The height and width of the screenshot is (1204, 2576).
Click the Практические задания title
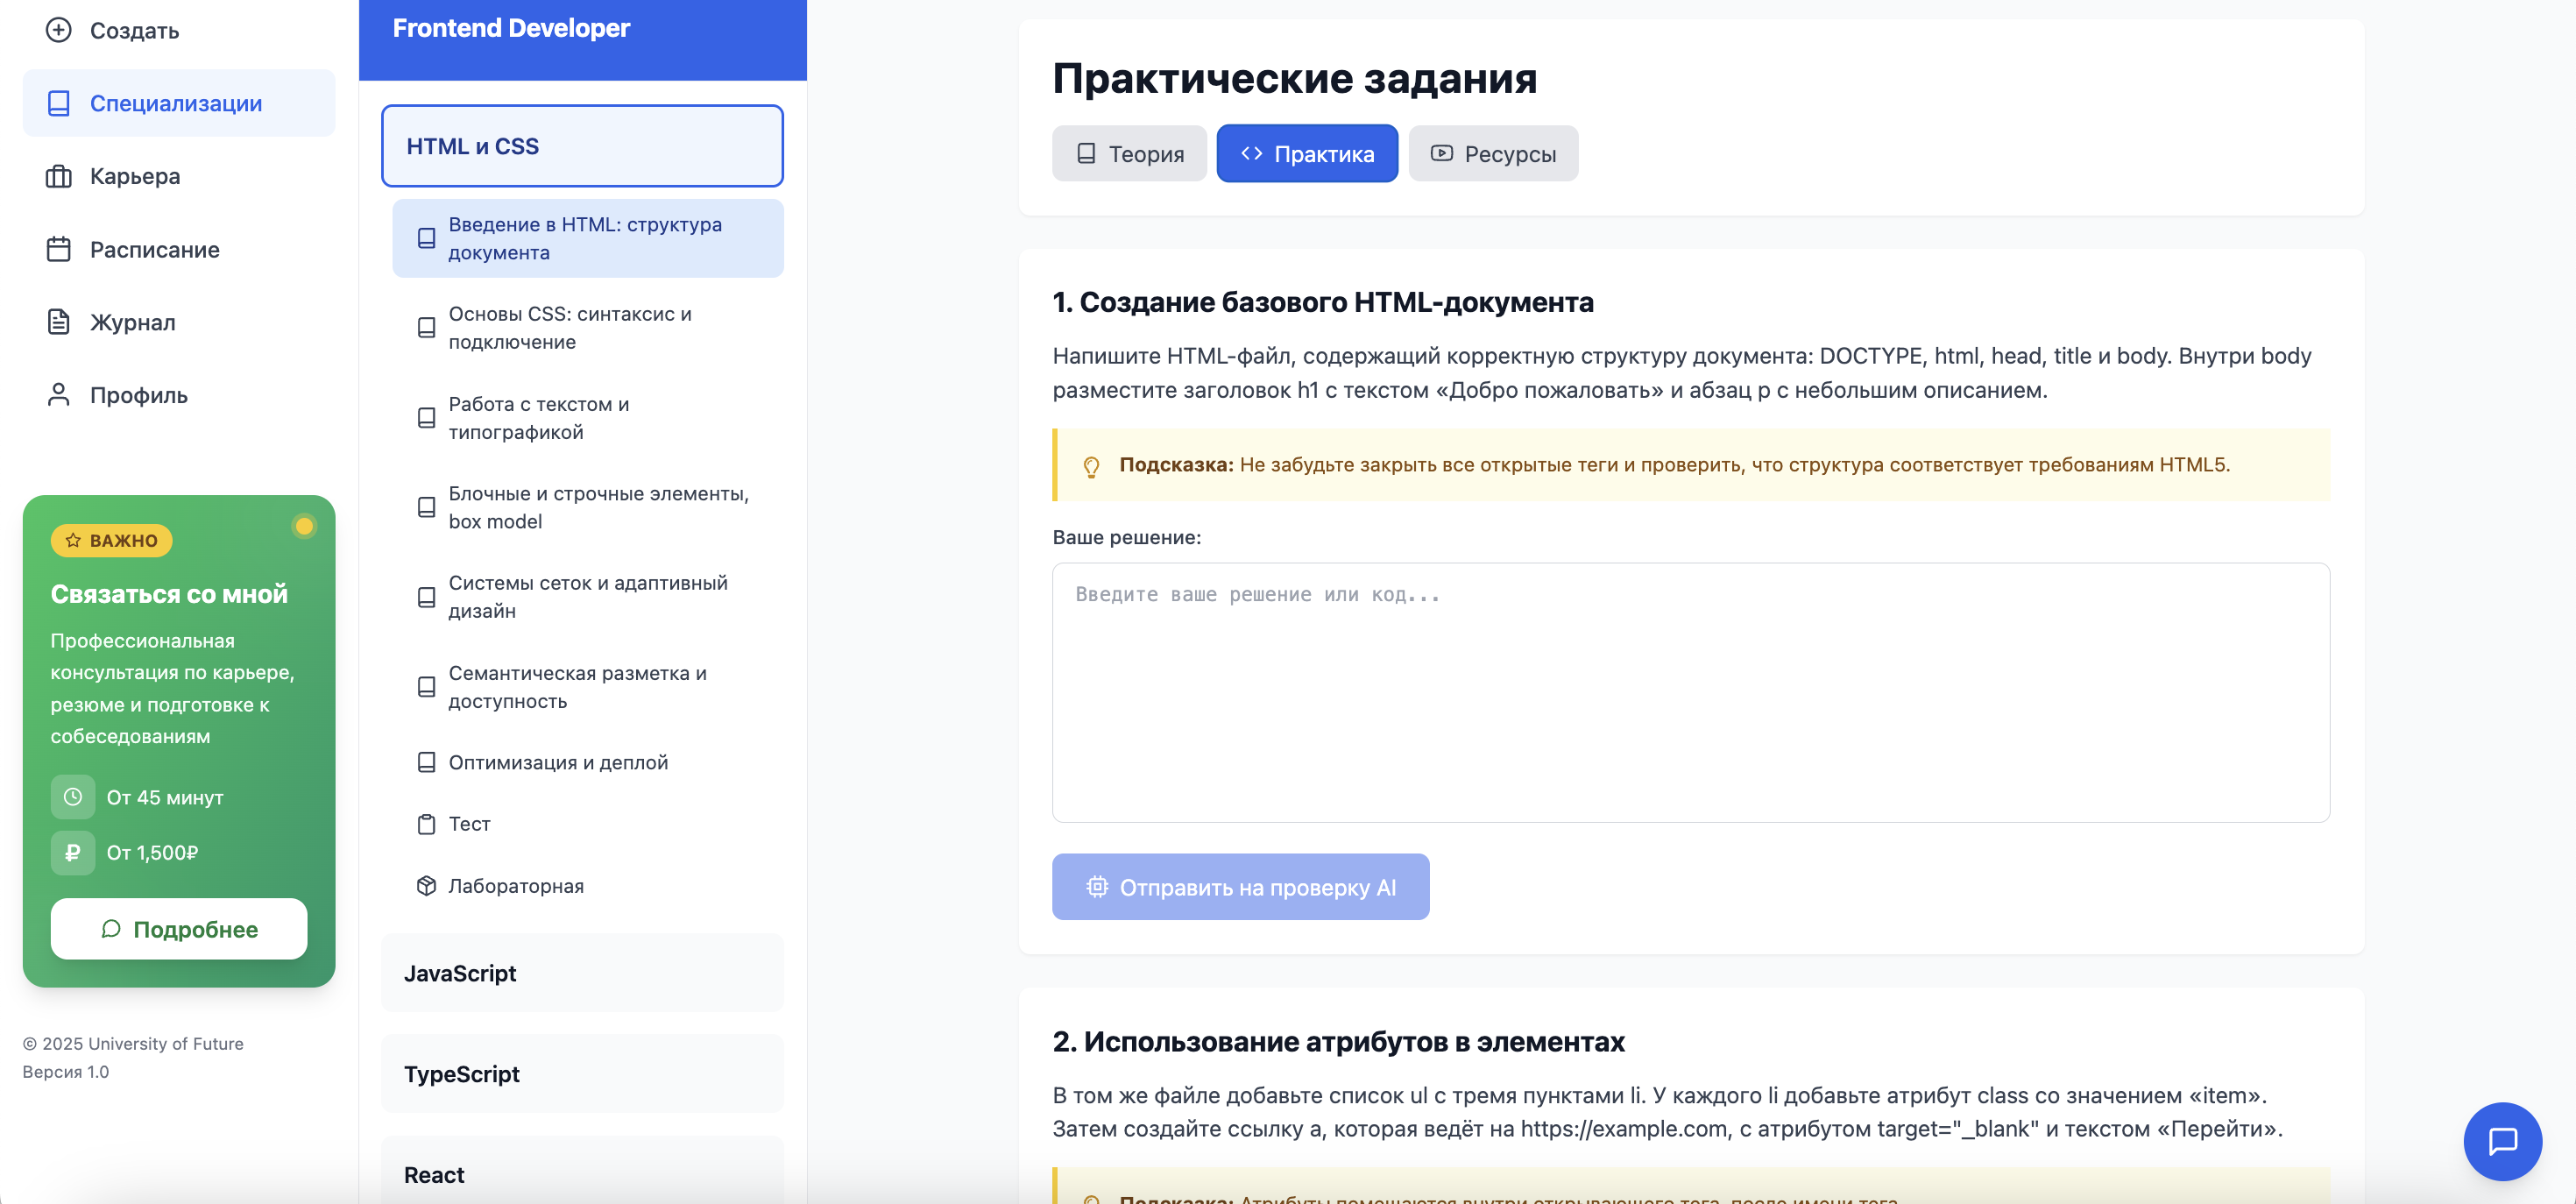point(1295,78)
